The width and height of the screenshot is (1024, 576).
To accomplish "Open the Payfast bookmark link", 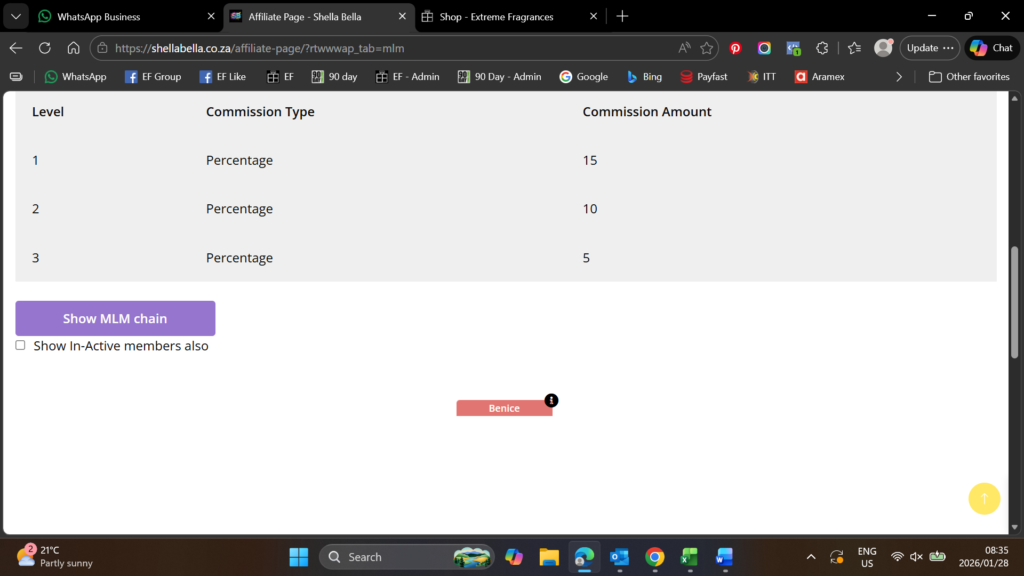I will [x=704, y=77].
